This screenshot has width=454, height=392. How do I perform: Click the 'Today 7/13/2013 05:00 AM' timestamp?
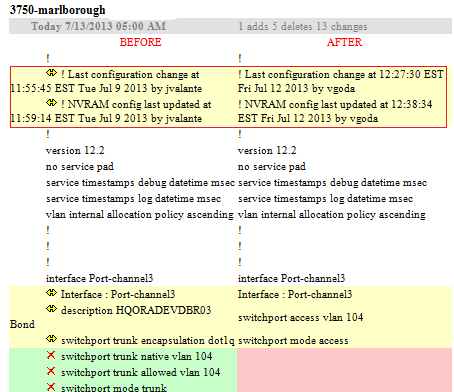(x=99, y=26)
